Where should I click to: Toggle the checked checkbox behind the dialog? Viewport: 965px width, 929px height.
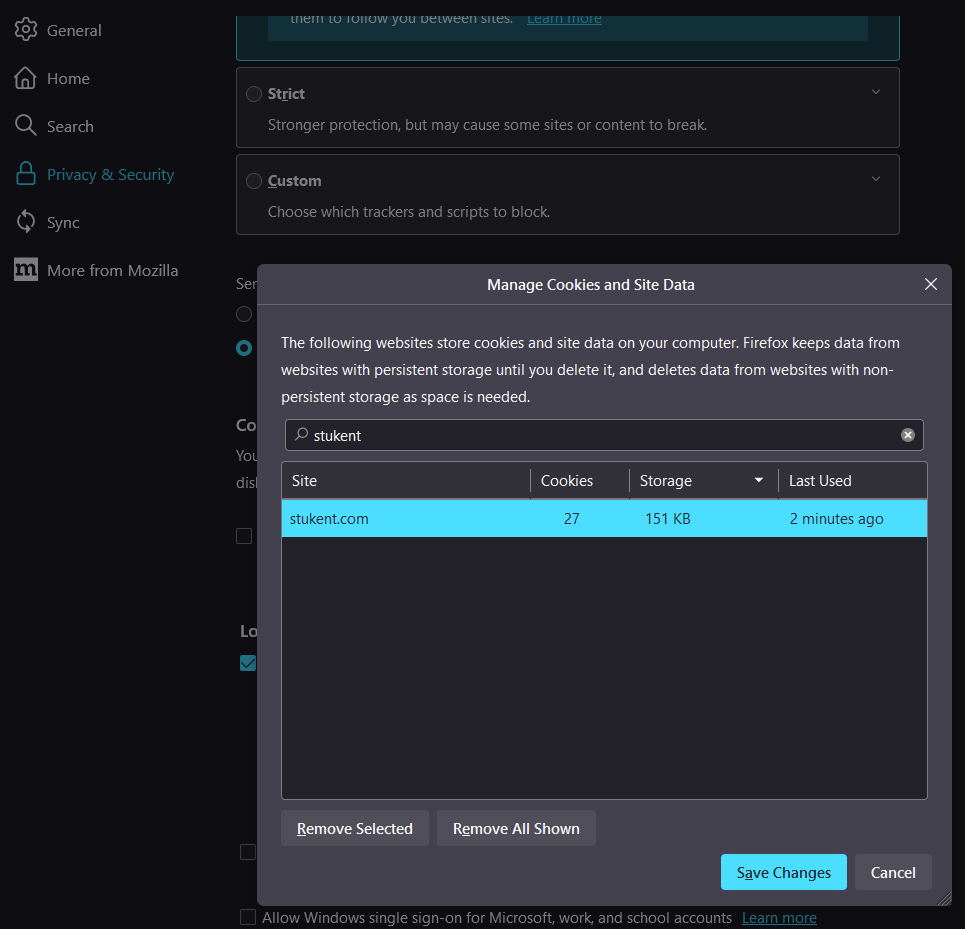point(247,663)
